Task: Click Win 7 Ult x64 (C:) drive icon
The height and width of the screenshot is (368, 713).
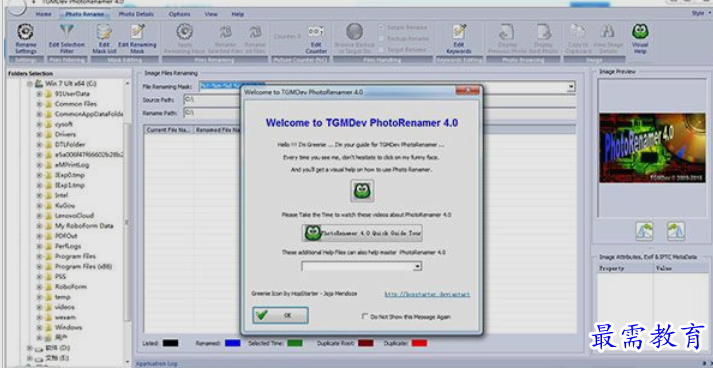Action: [x=39, y=84]
